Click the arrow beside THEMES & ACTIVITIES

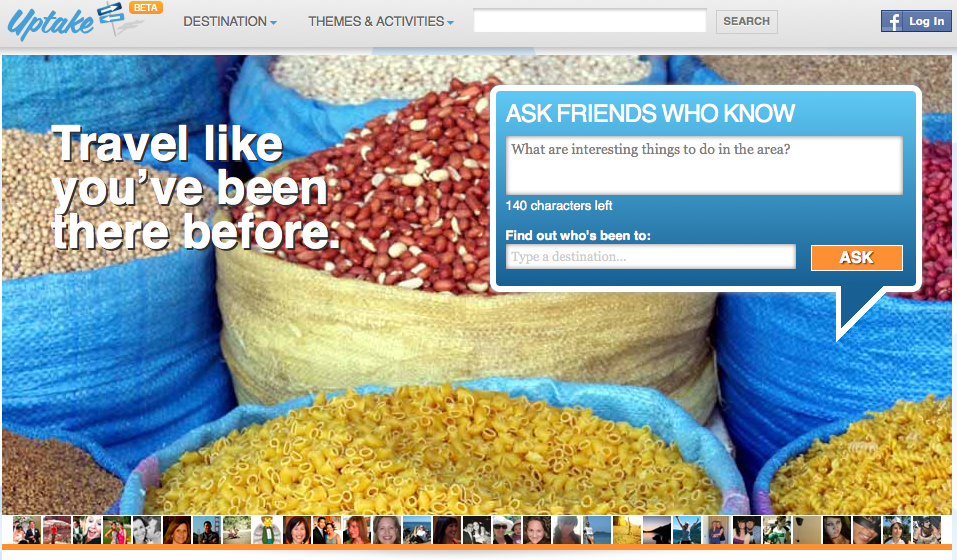pos(450,23)
